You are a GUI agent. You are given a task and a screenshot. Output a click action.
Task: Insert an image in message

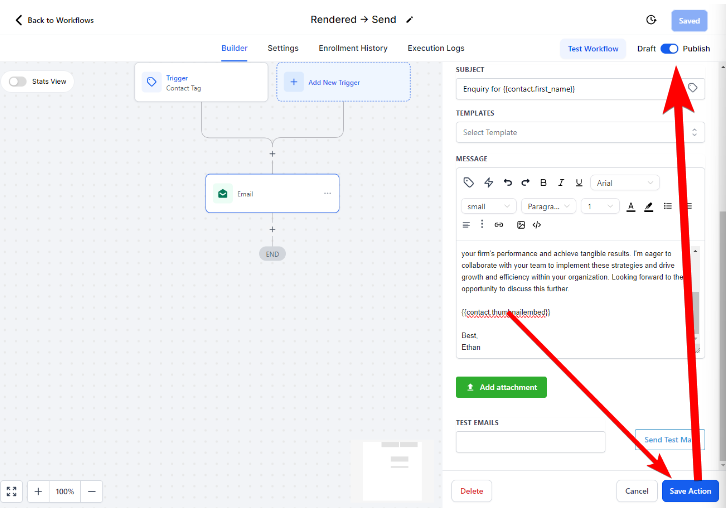(521, 225)
